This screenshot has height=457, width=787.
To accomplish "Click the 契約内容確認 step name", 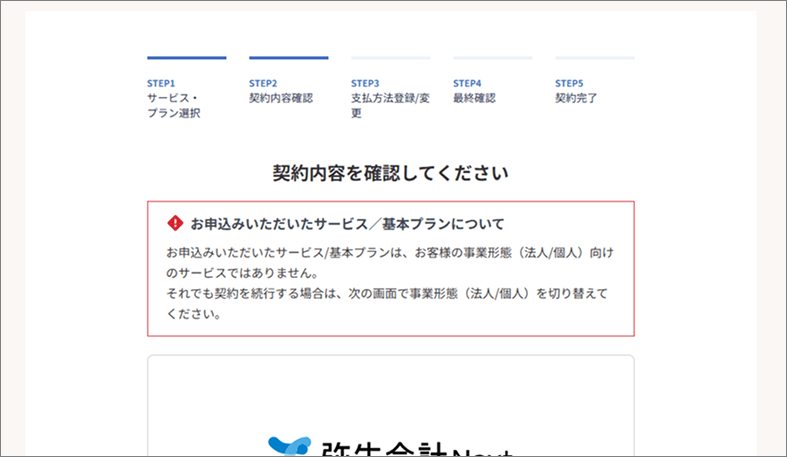I will (280, 98).
